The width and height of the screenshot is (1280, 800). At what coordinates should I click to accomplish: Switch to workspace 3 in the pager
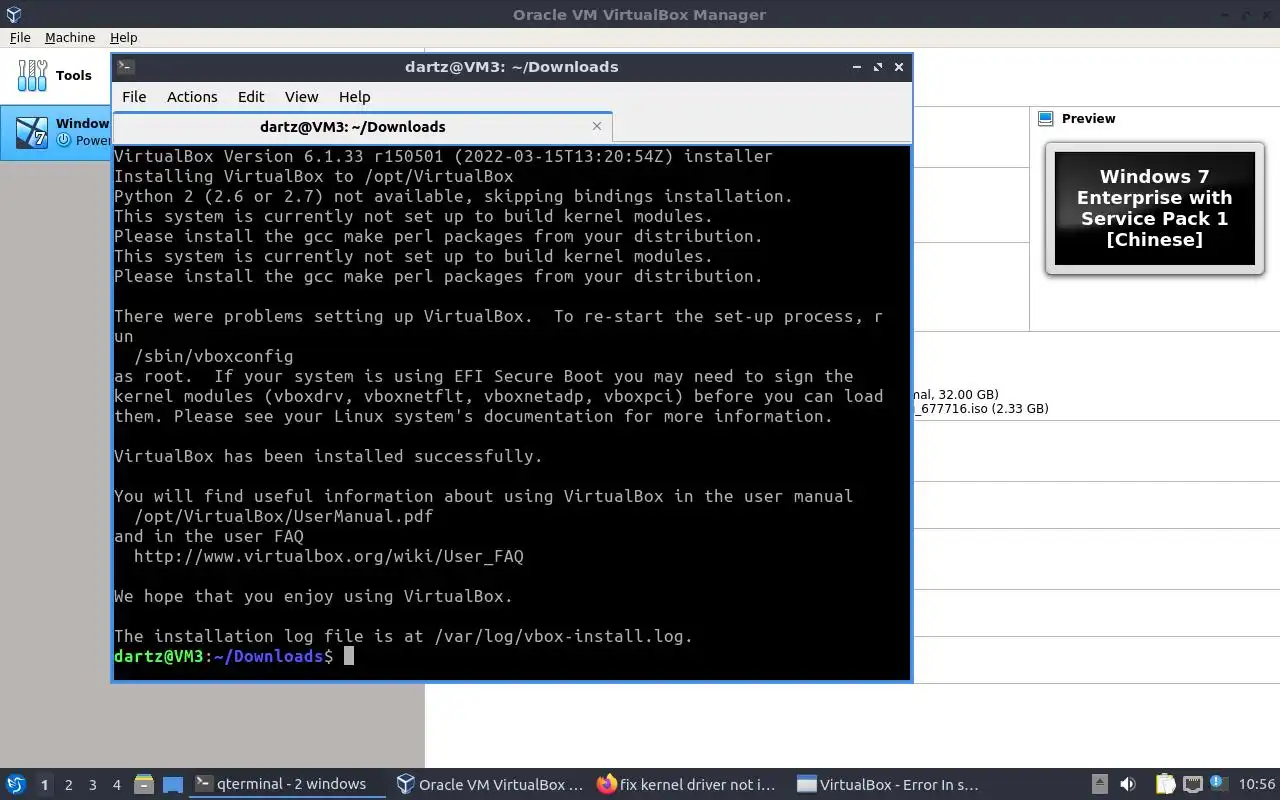[92, 785]
